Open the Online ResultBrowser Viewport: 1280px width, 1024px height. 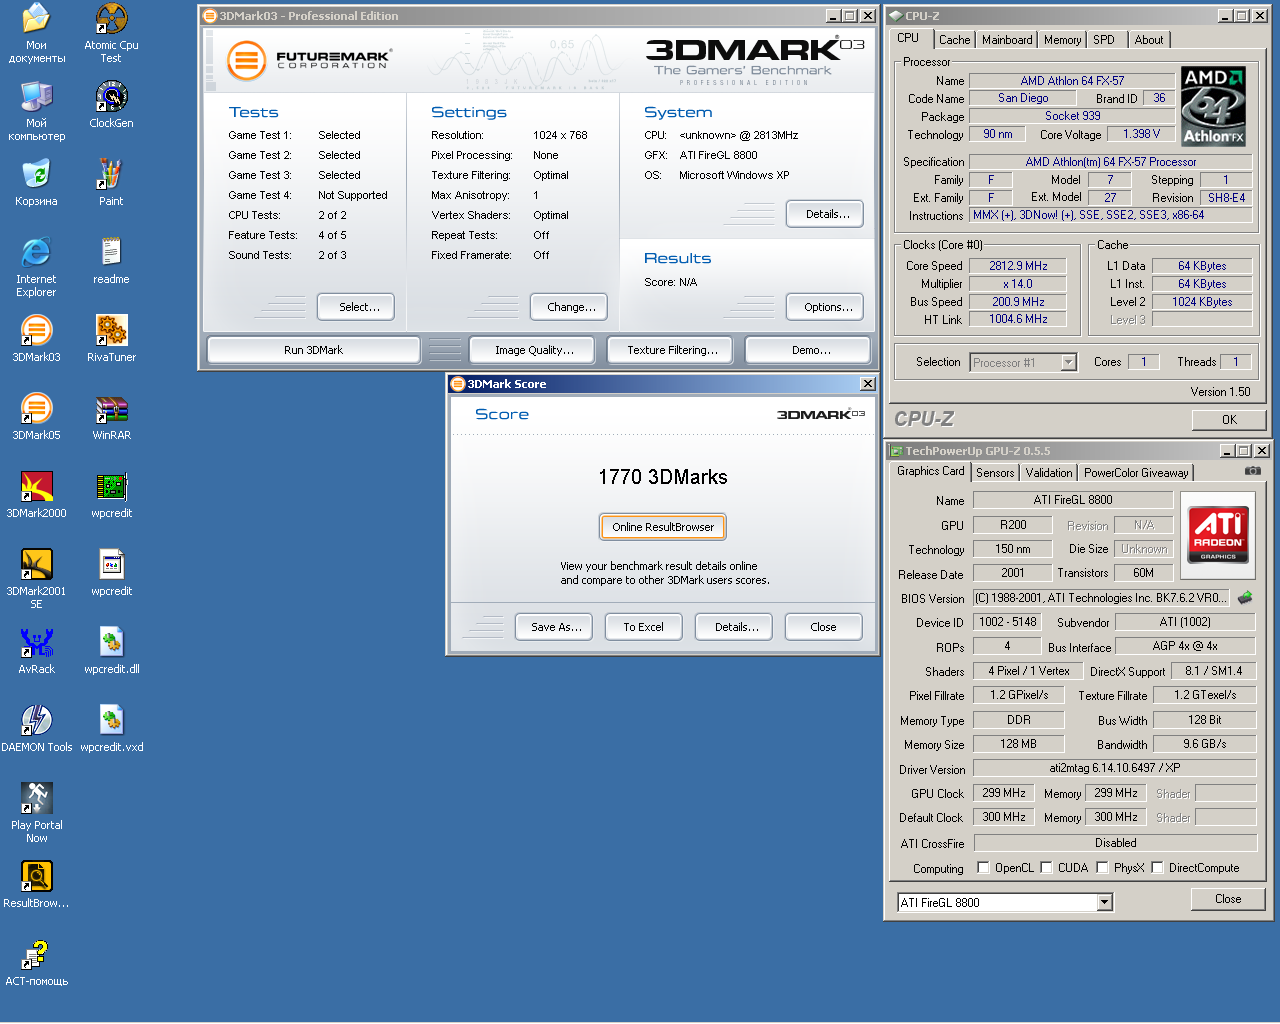click(663, 527)
